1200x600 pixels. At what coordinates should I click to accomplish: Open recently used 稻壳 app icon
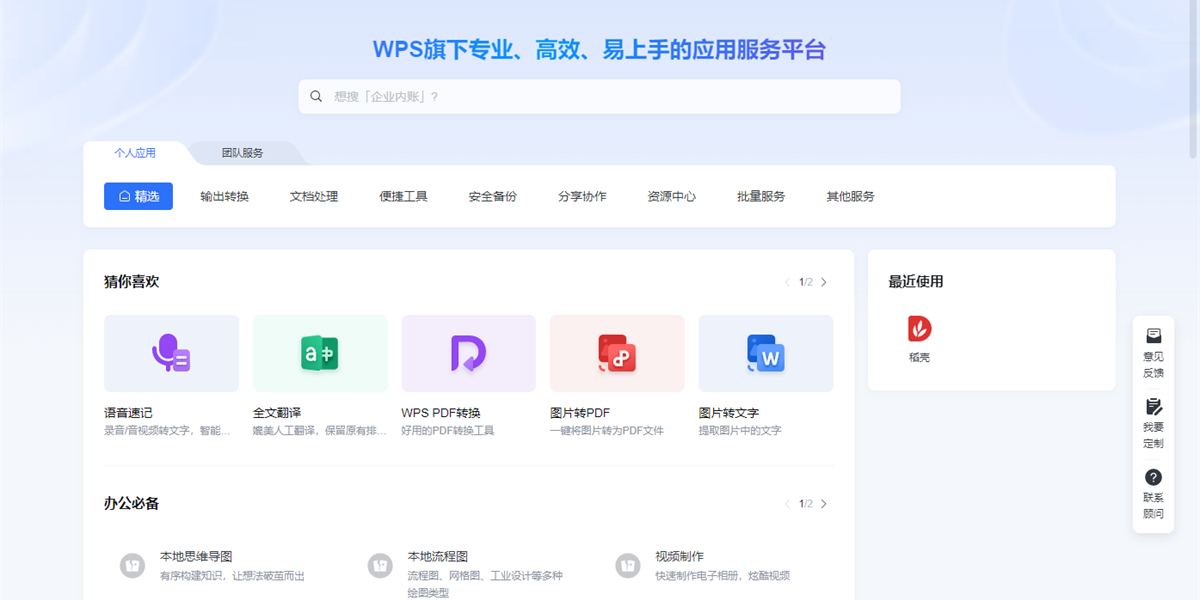[917, 330]
